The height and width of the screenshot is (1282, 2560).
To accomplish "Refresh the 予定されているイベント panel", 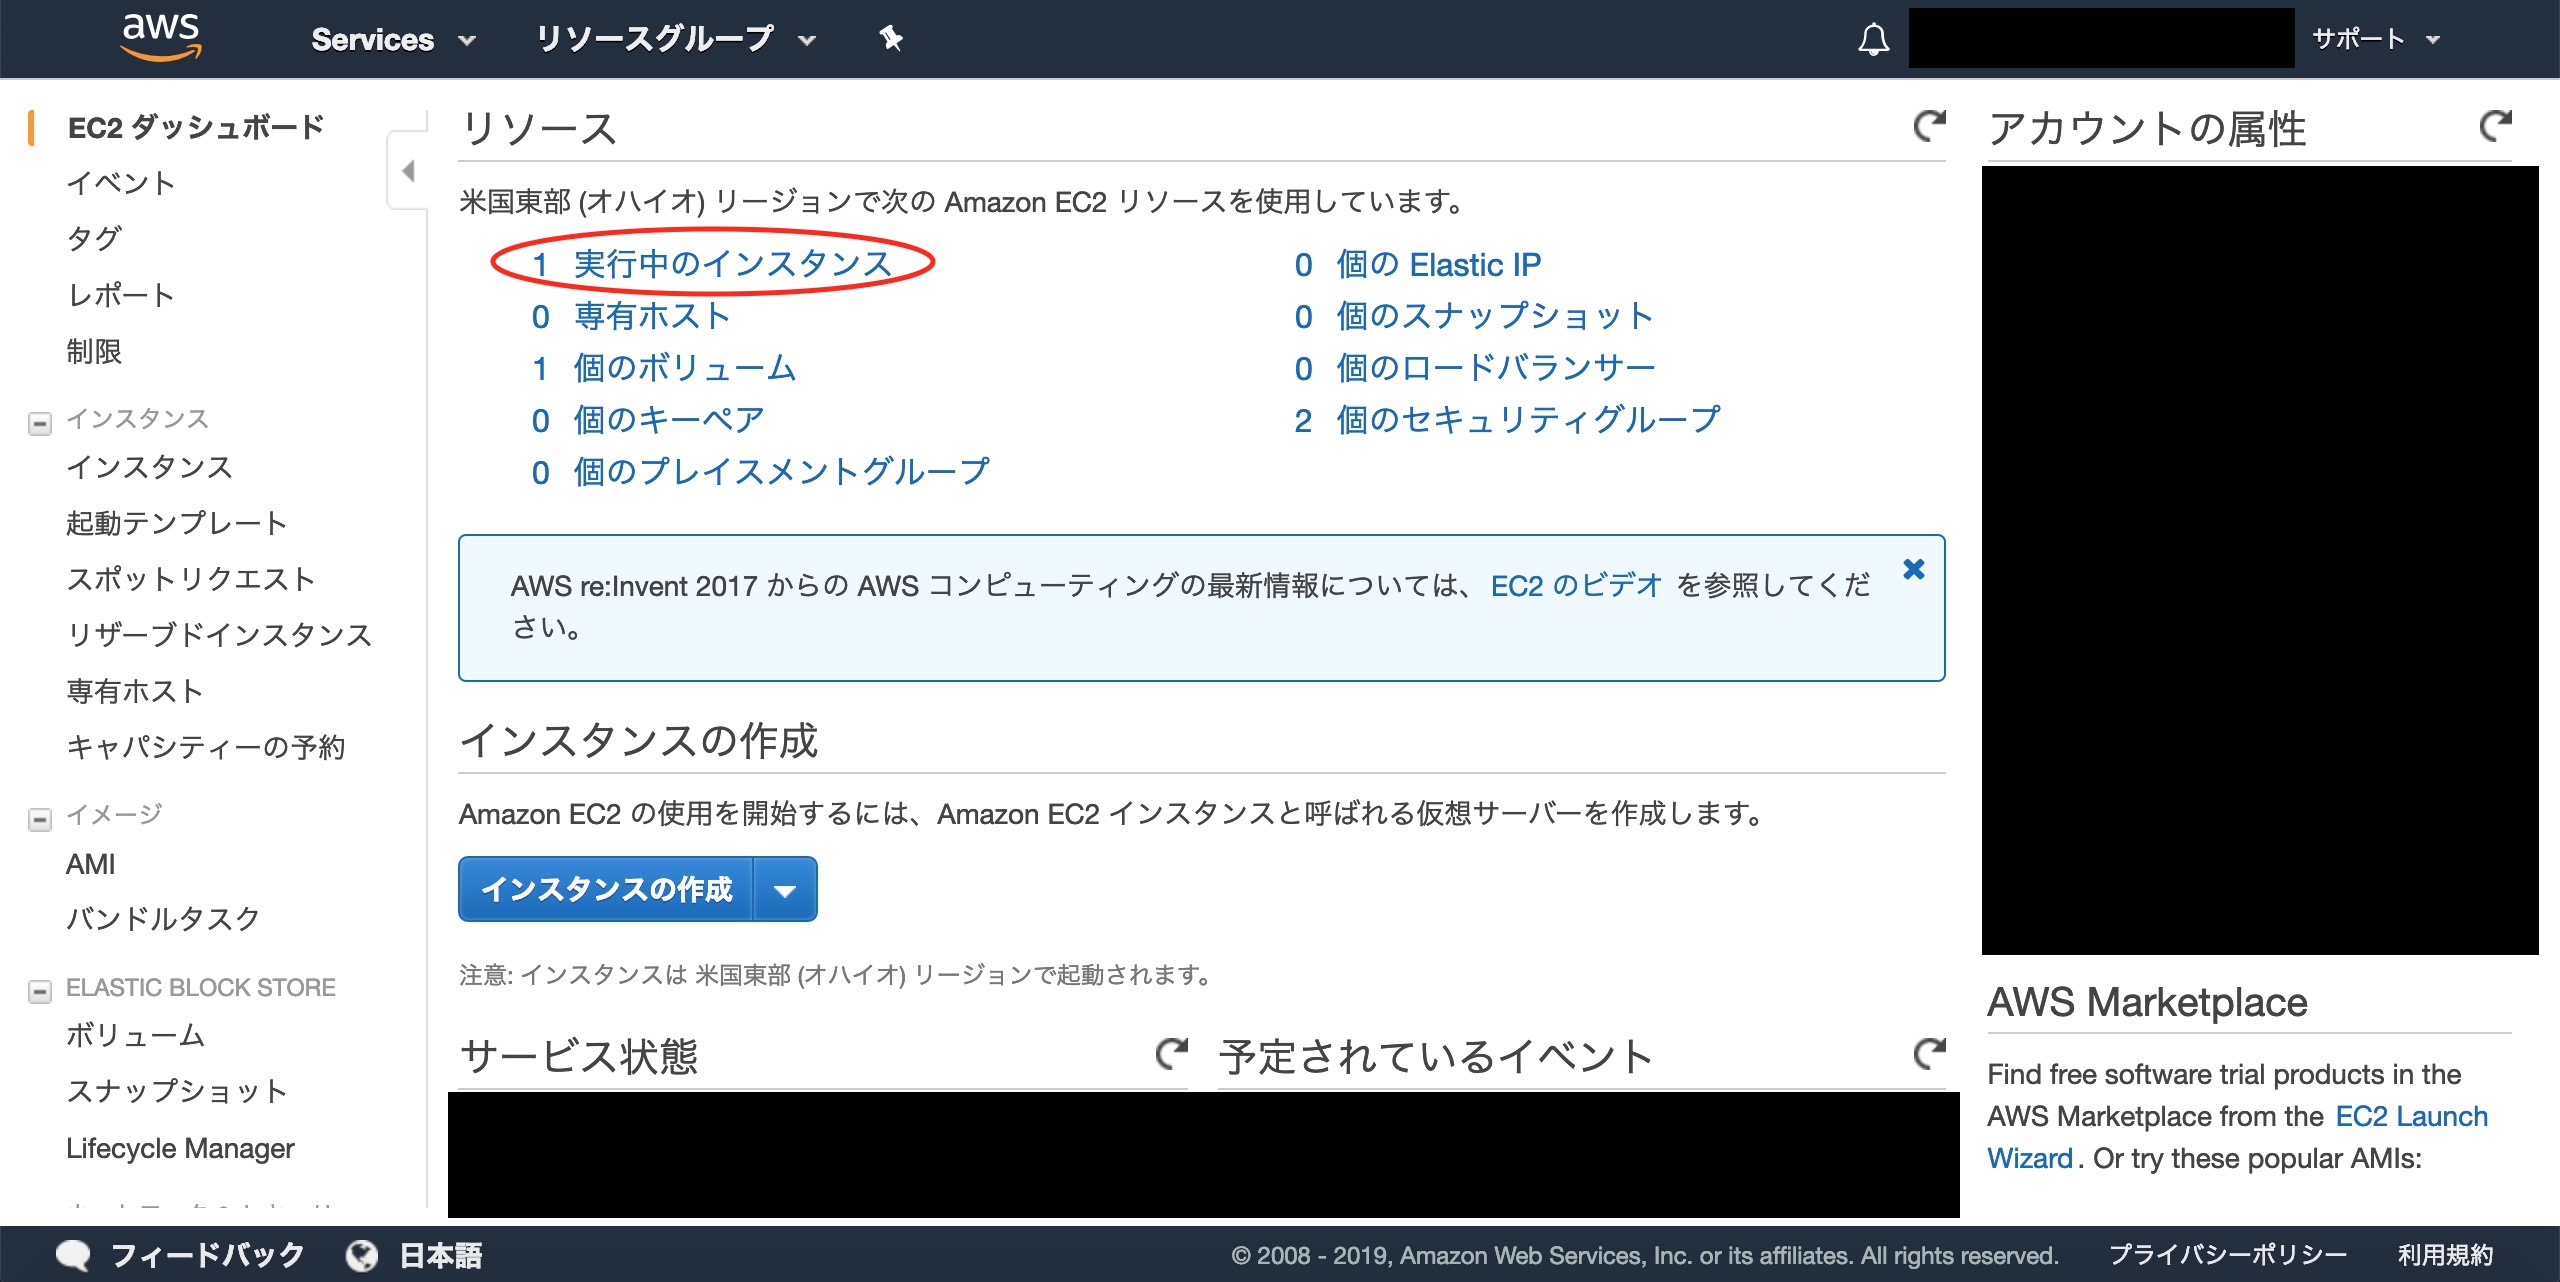I will [1930, 1053].
